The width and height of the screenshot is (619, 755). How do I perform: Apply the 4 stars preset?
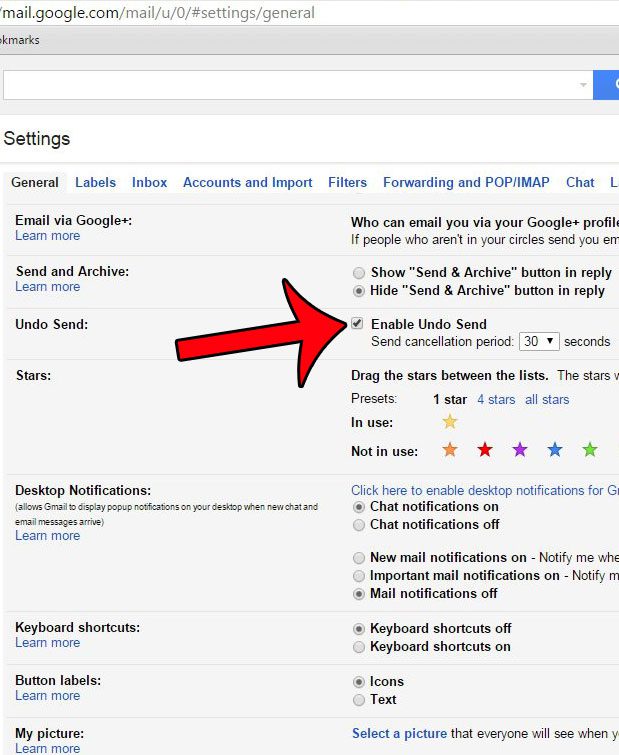496,400
